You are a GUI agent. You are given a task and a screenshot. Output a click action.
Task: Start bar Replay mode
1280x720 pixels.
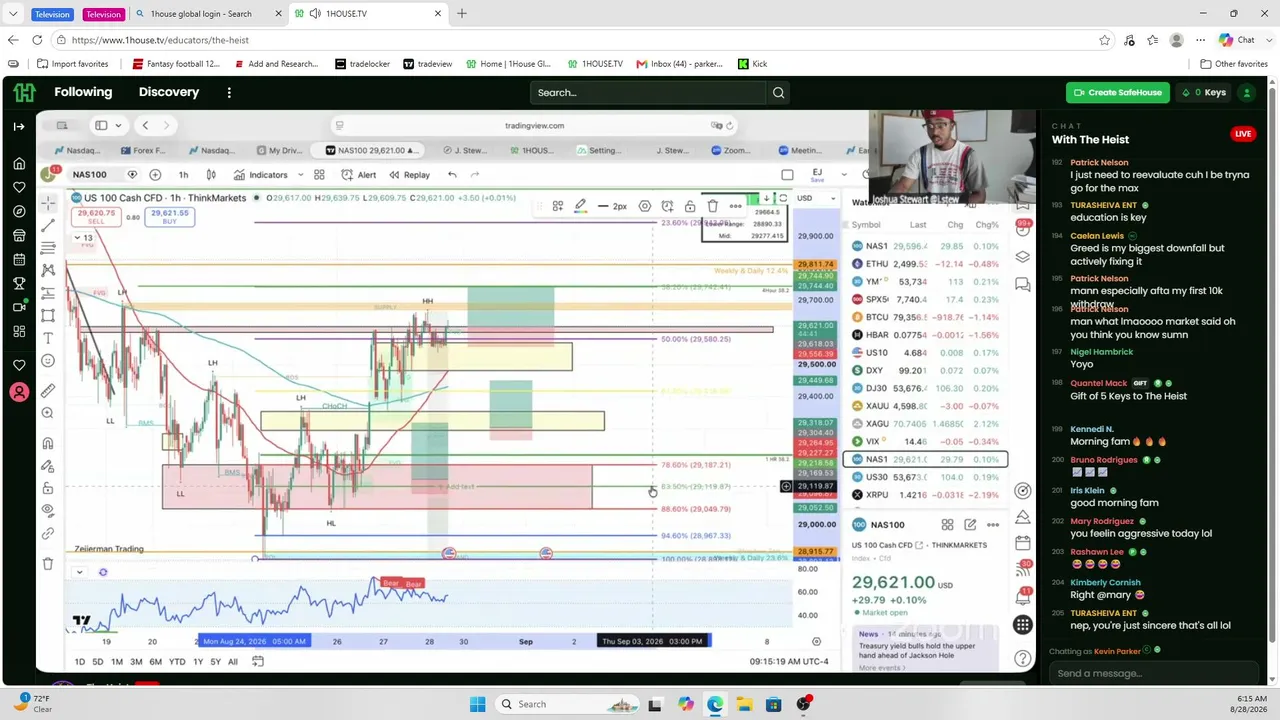[x=409, y=175]
